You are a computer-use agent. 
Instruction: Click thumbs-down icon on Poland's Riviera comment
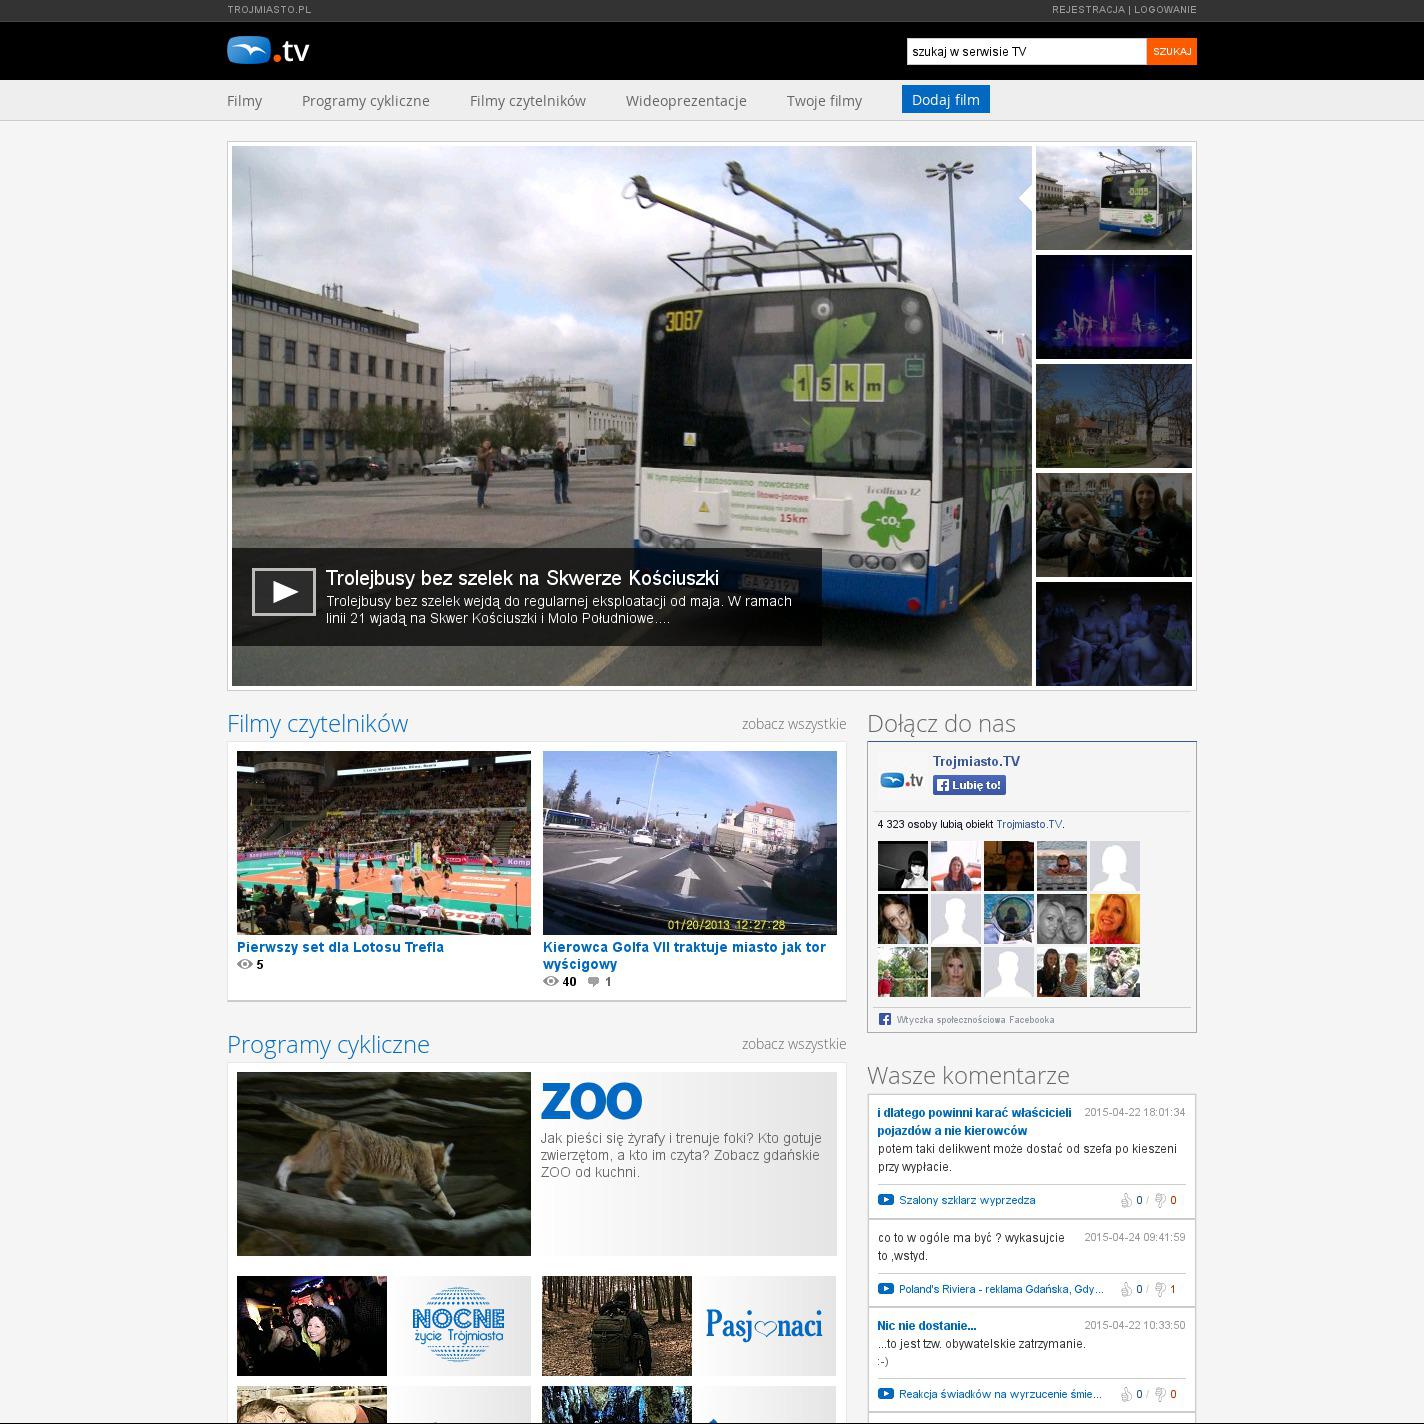pos(1160,1289)
